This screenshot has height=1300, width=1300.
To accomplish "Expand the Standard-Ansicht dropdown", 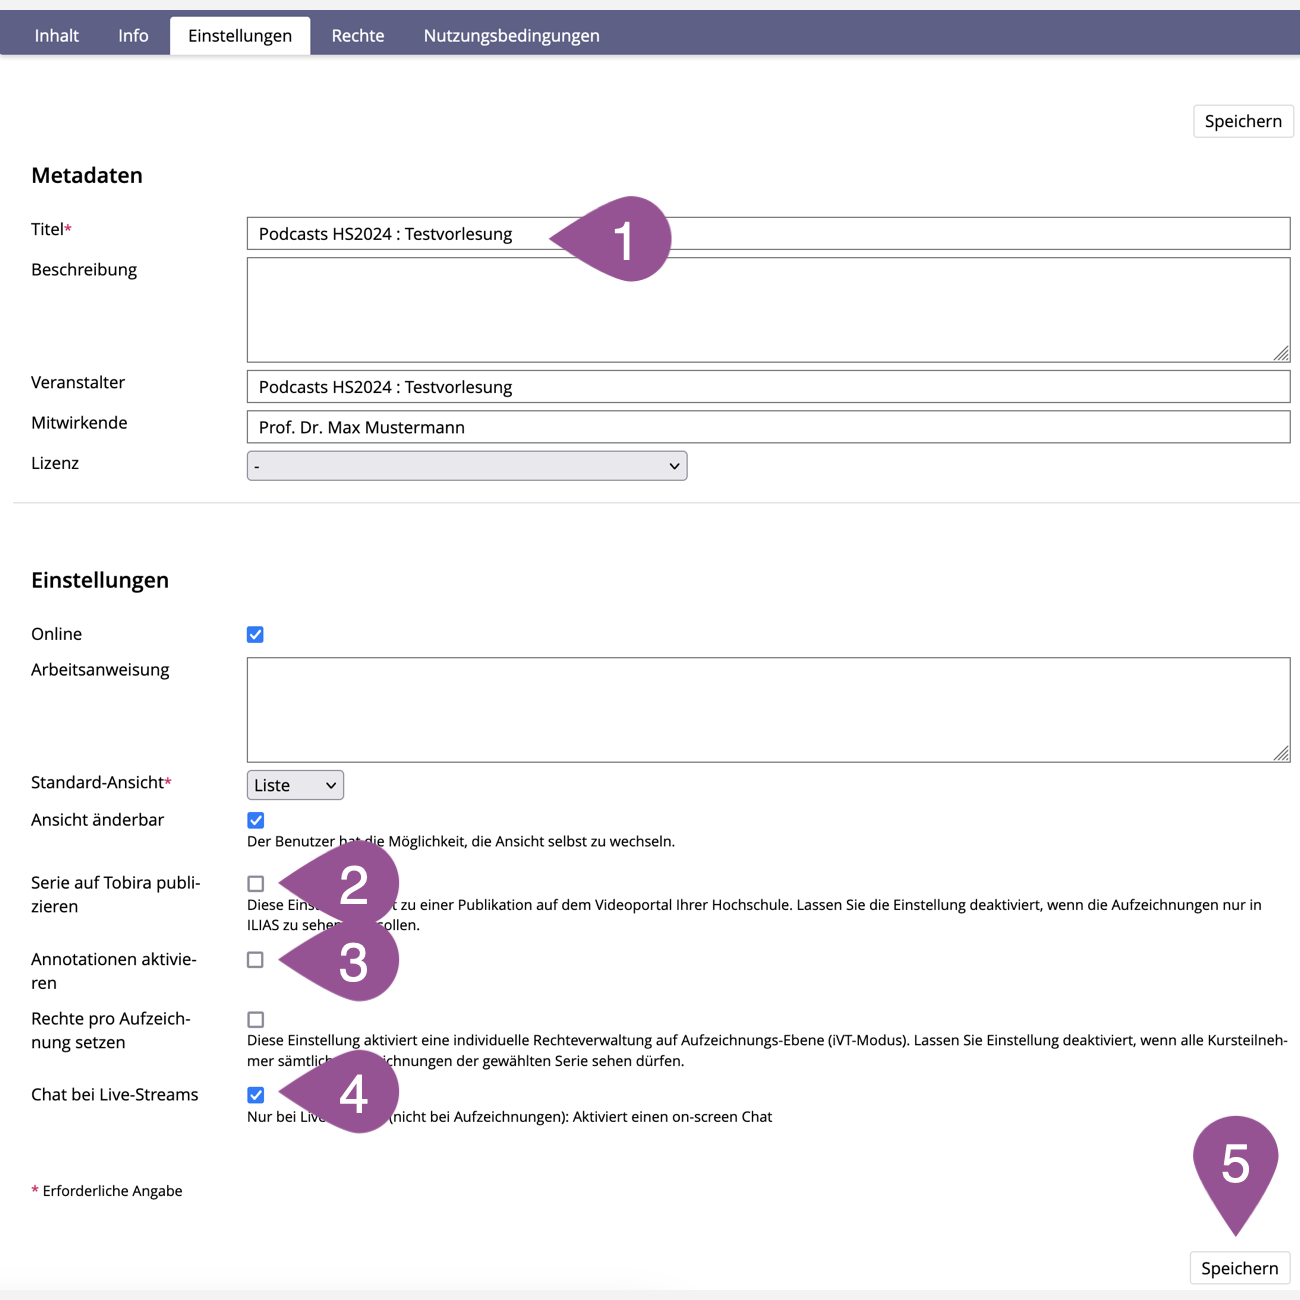I will pyautogui.click(x=295, y=785).
